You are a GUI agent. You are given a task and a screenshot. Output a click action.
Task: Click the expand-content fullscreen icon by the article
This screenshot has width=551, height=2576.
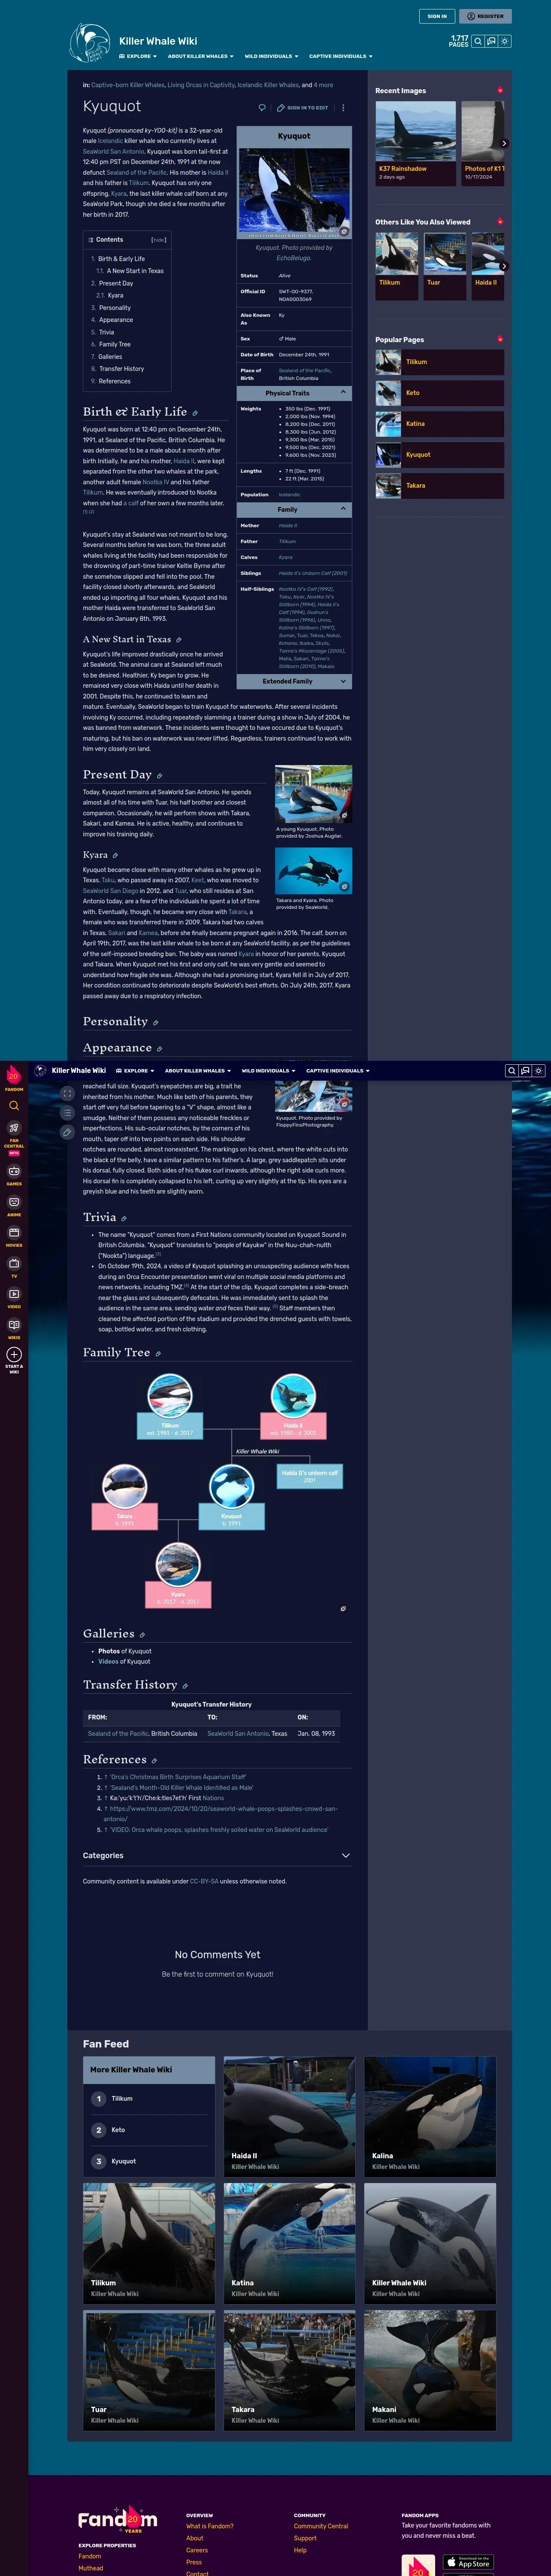67,1094
